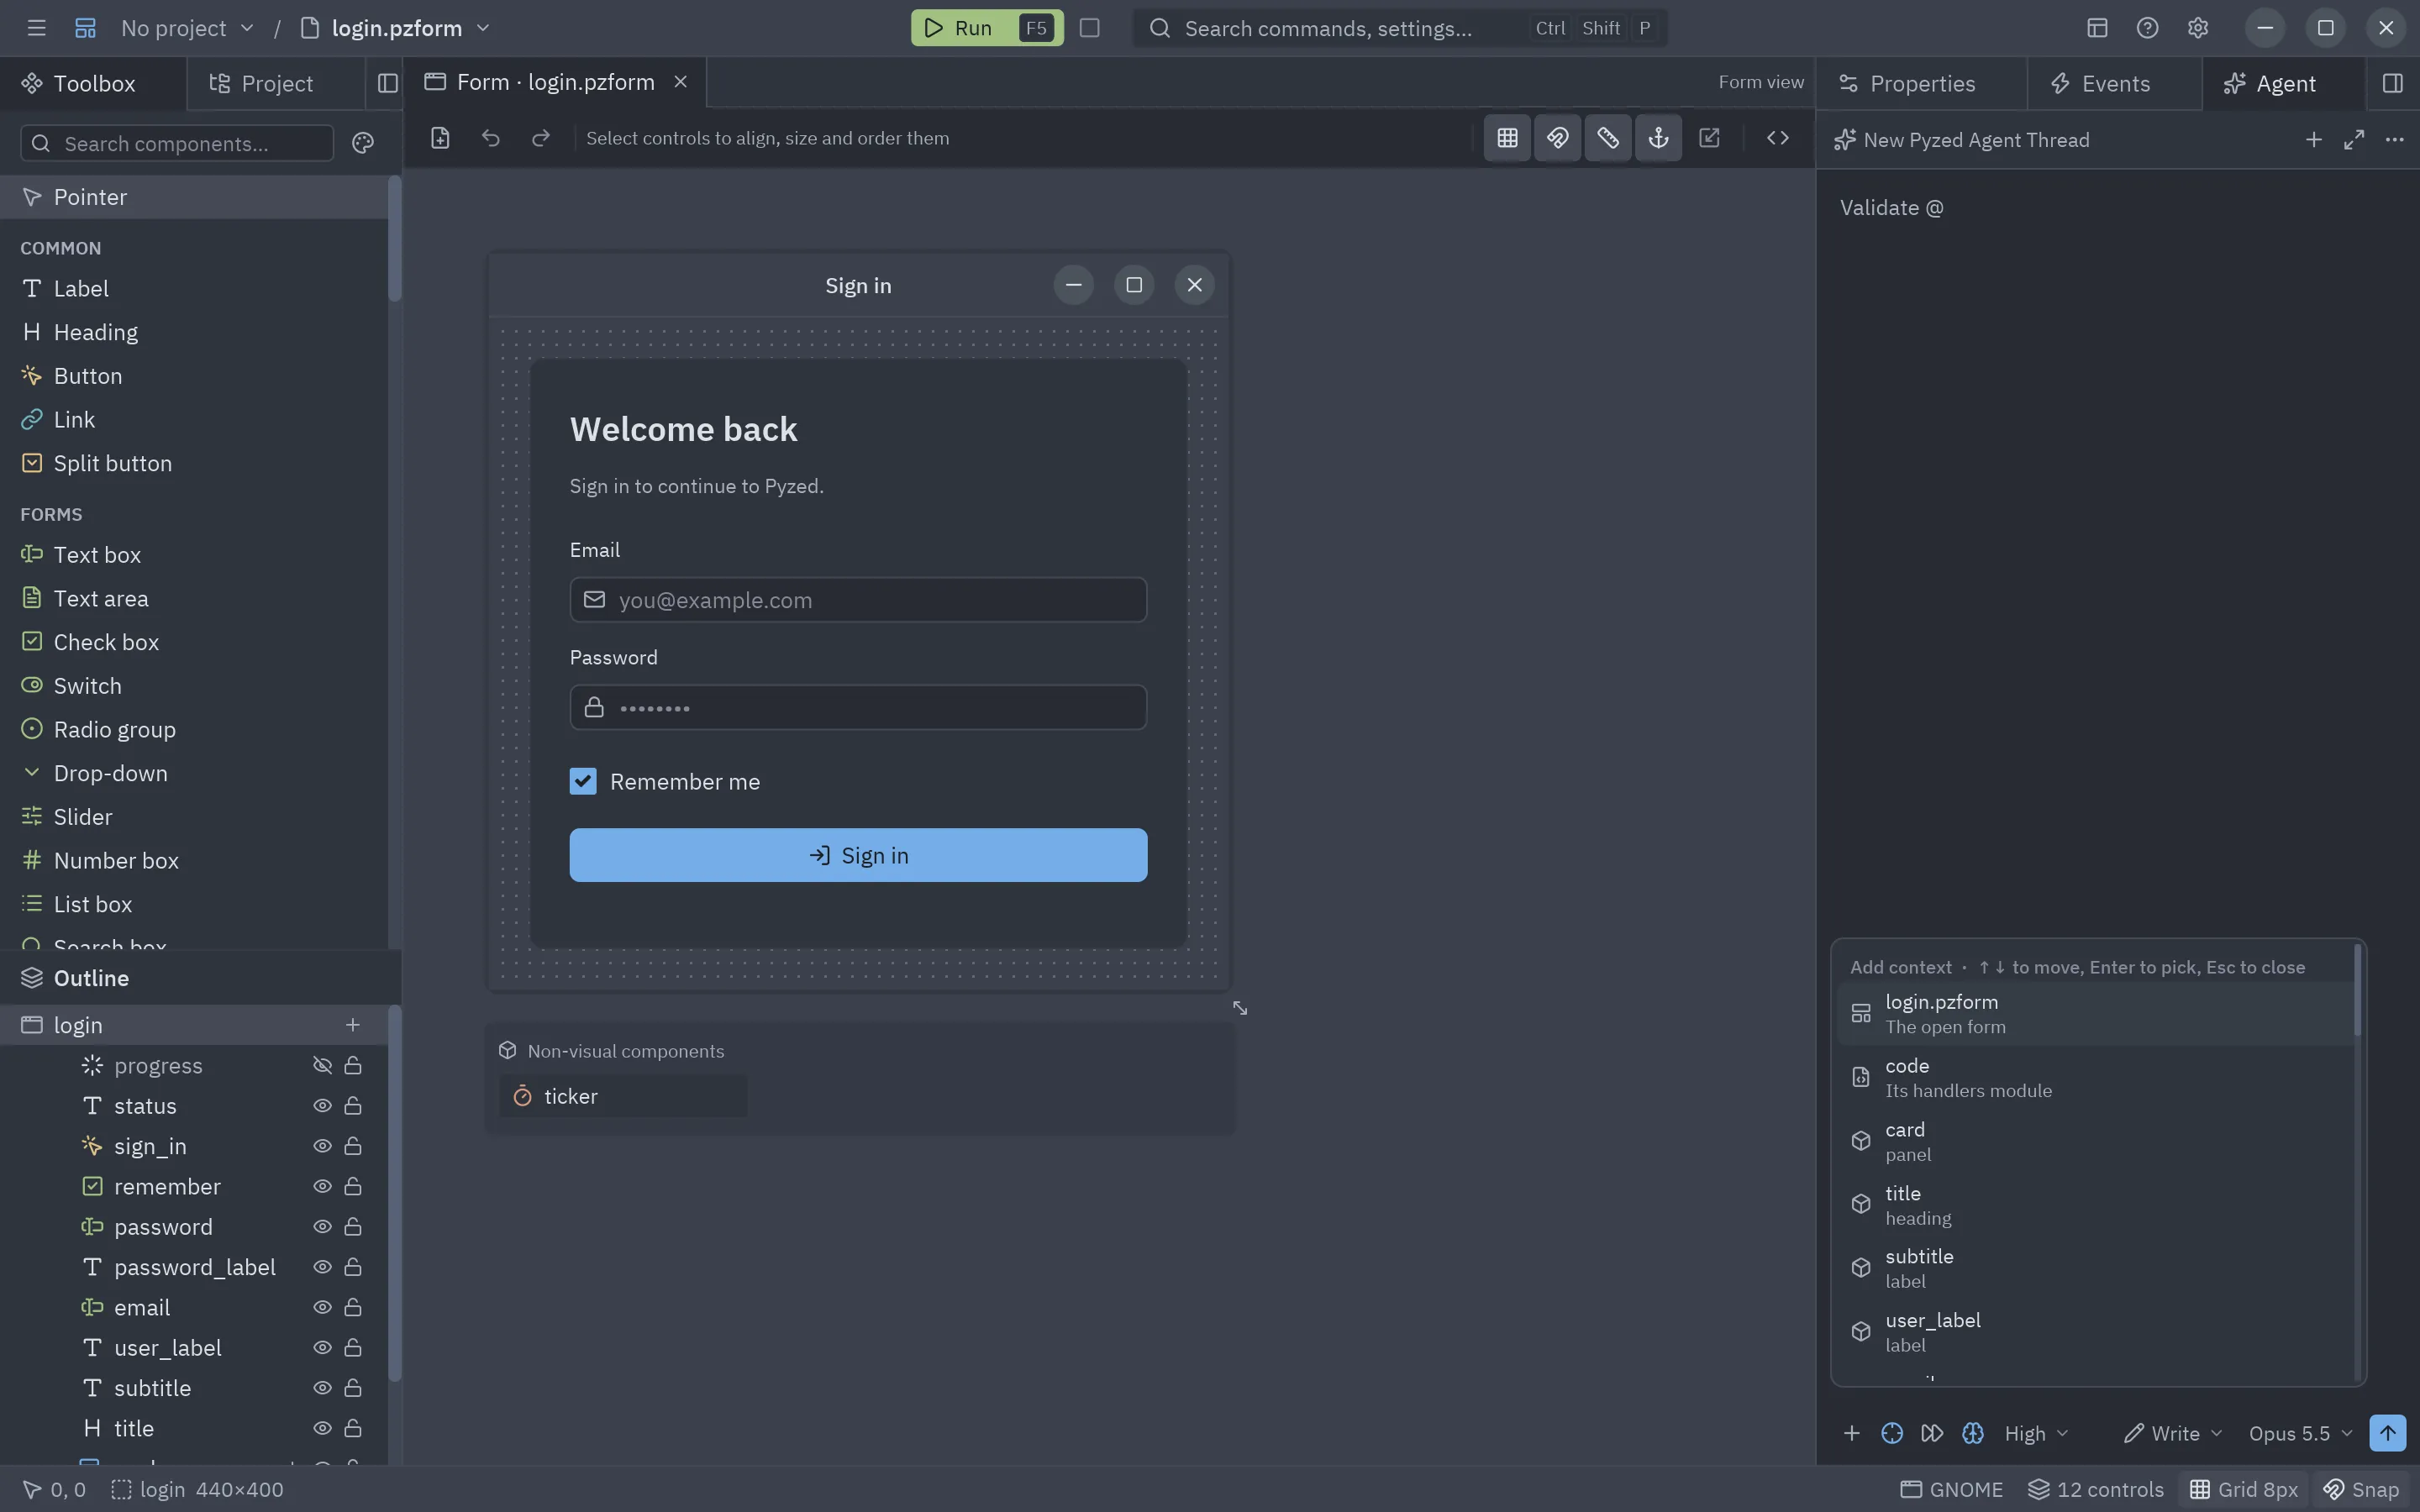Image resolution: width=2420 pixels, height=1512 pixels.
Task: Toggle Snap in the status bar
Action: pyautogui.click(x=2360, y=1489)
